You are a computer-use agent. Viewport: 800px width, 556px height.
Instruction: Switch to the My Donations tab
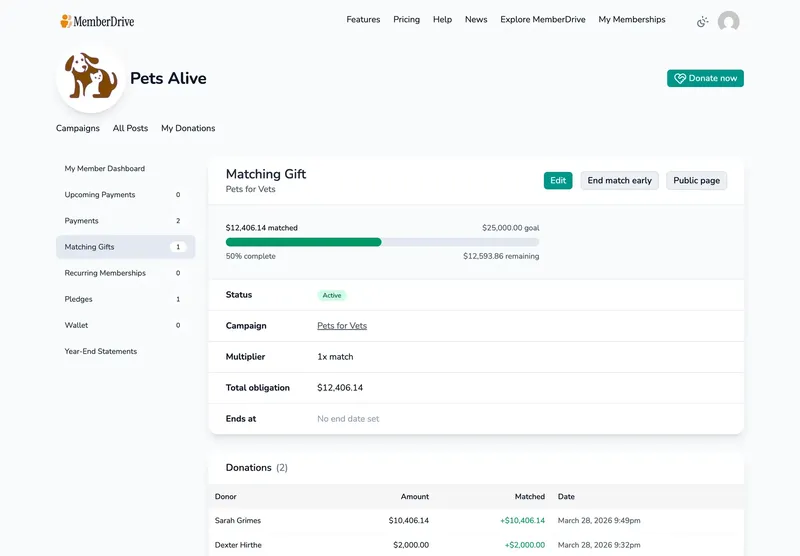coord(188,128)
